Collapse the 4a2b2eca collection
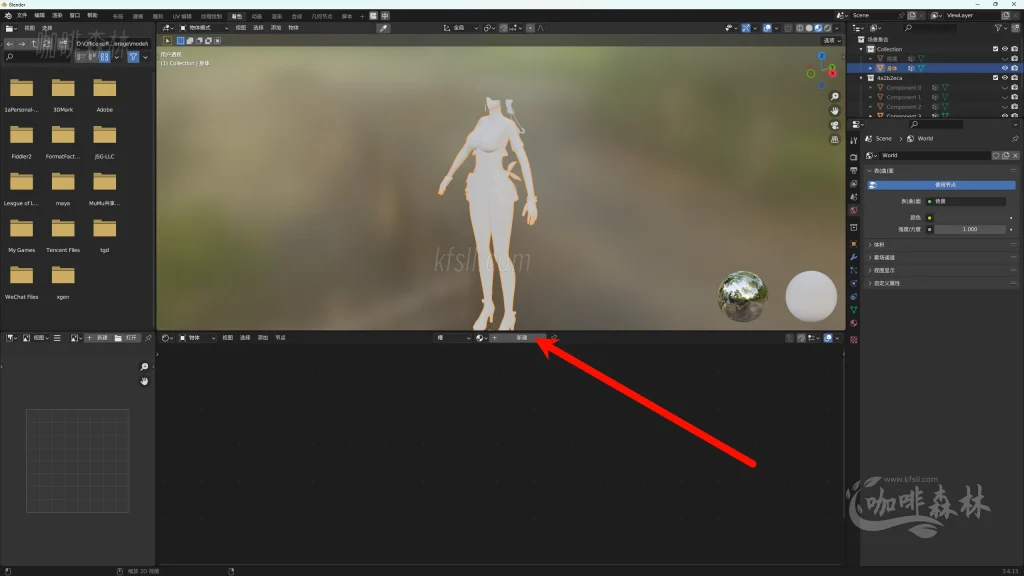The width and height of the screenshot is (1024, 576). [861, 78]
